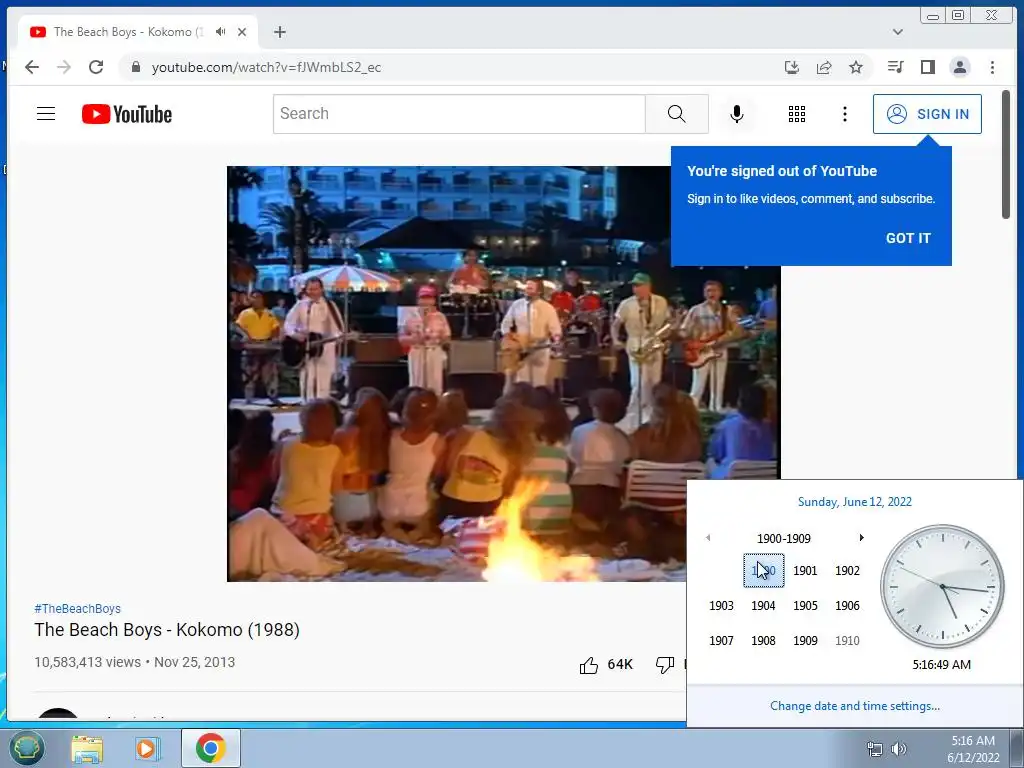1024x768 pixels.
Task: Click Show desktop strip at taskbar end
Action: 1017,748
